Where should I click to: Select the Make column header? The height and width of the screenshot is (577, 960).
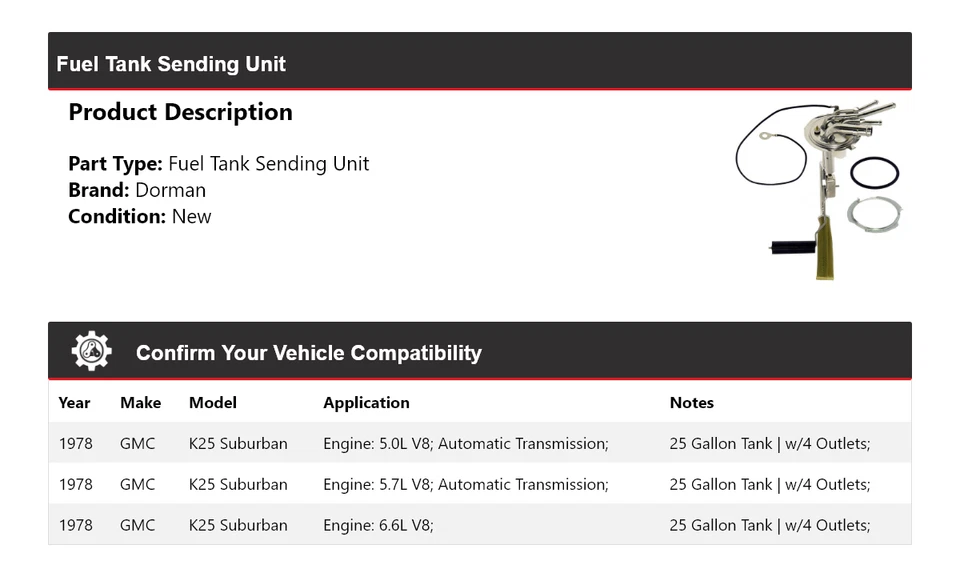[x=140, y=403]
